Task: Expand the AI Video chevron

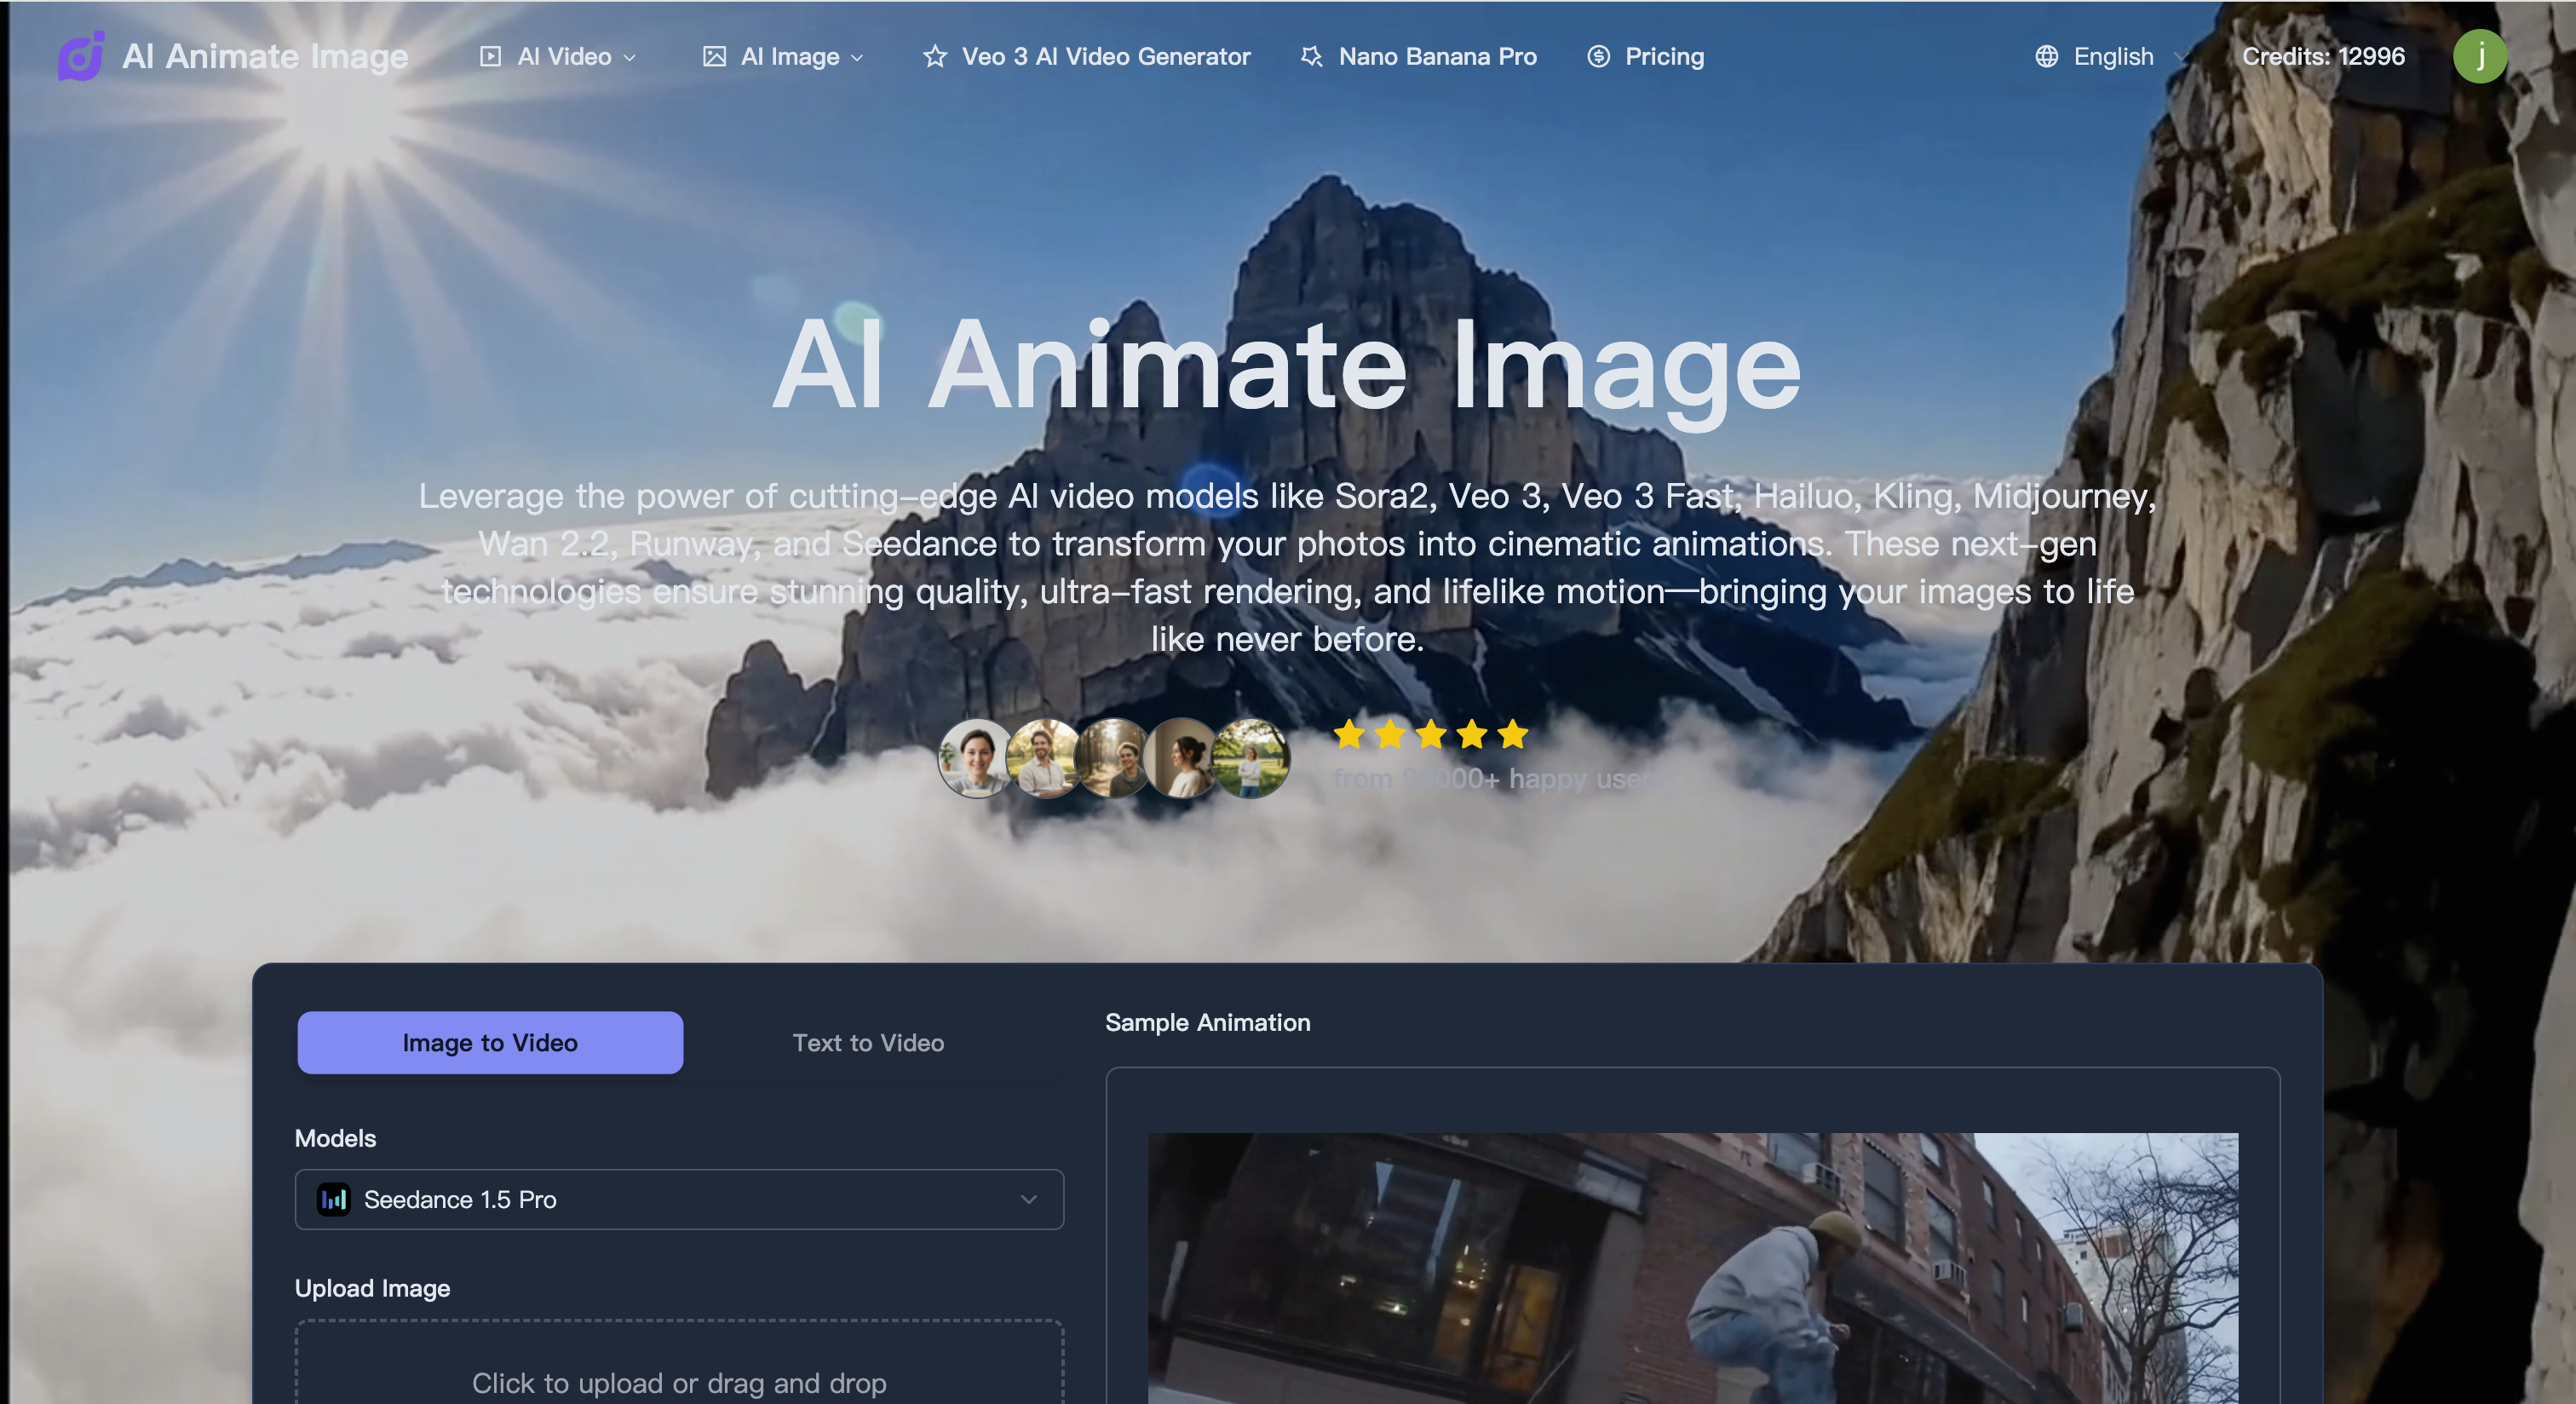Action: (629, 58)
